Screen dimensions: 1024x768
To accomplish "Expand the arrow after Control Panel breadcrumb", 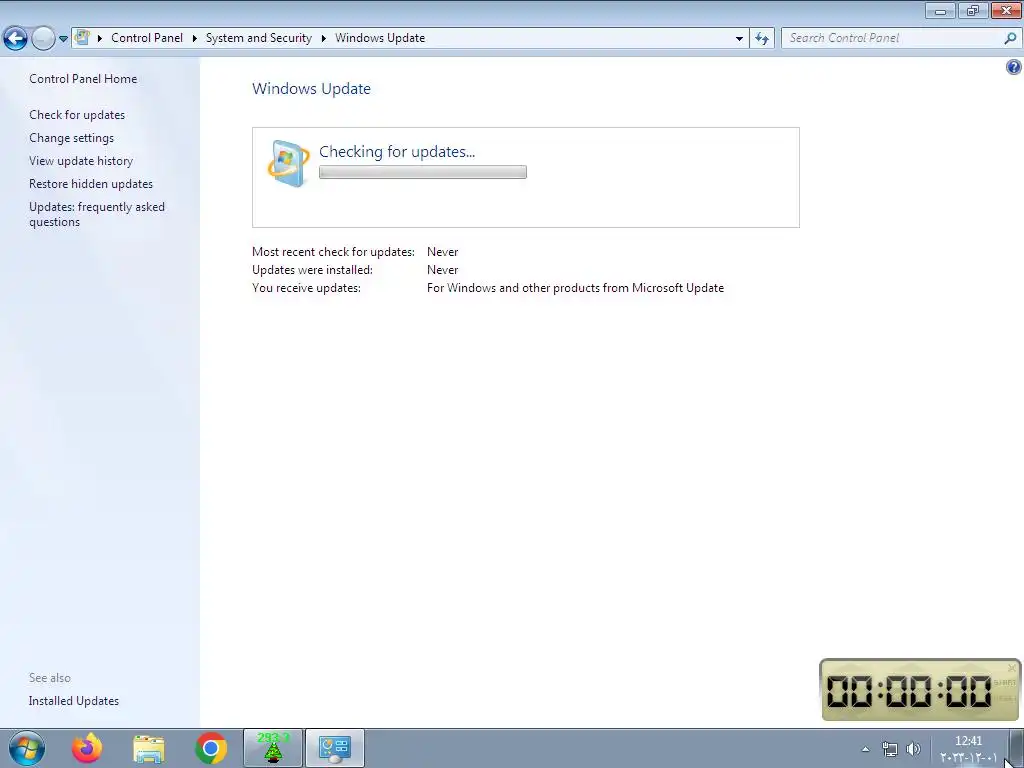I will (x=195, y=39).
